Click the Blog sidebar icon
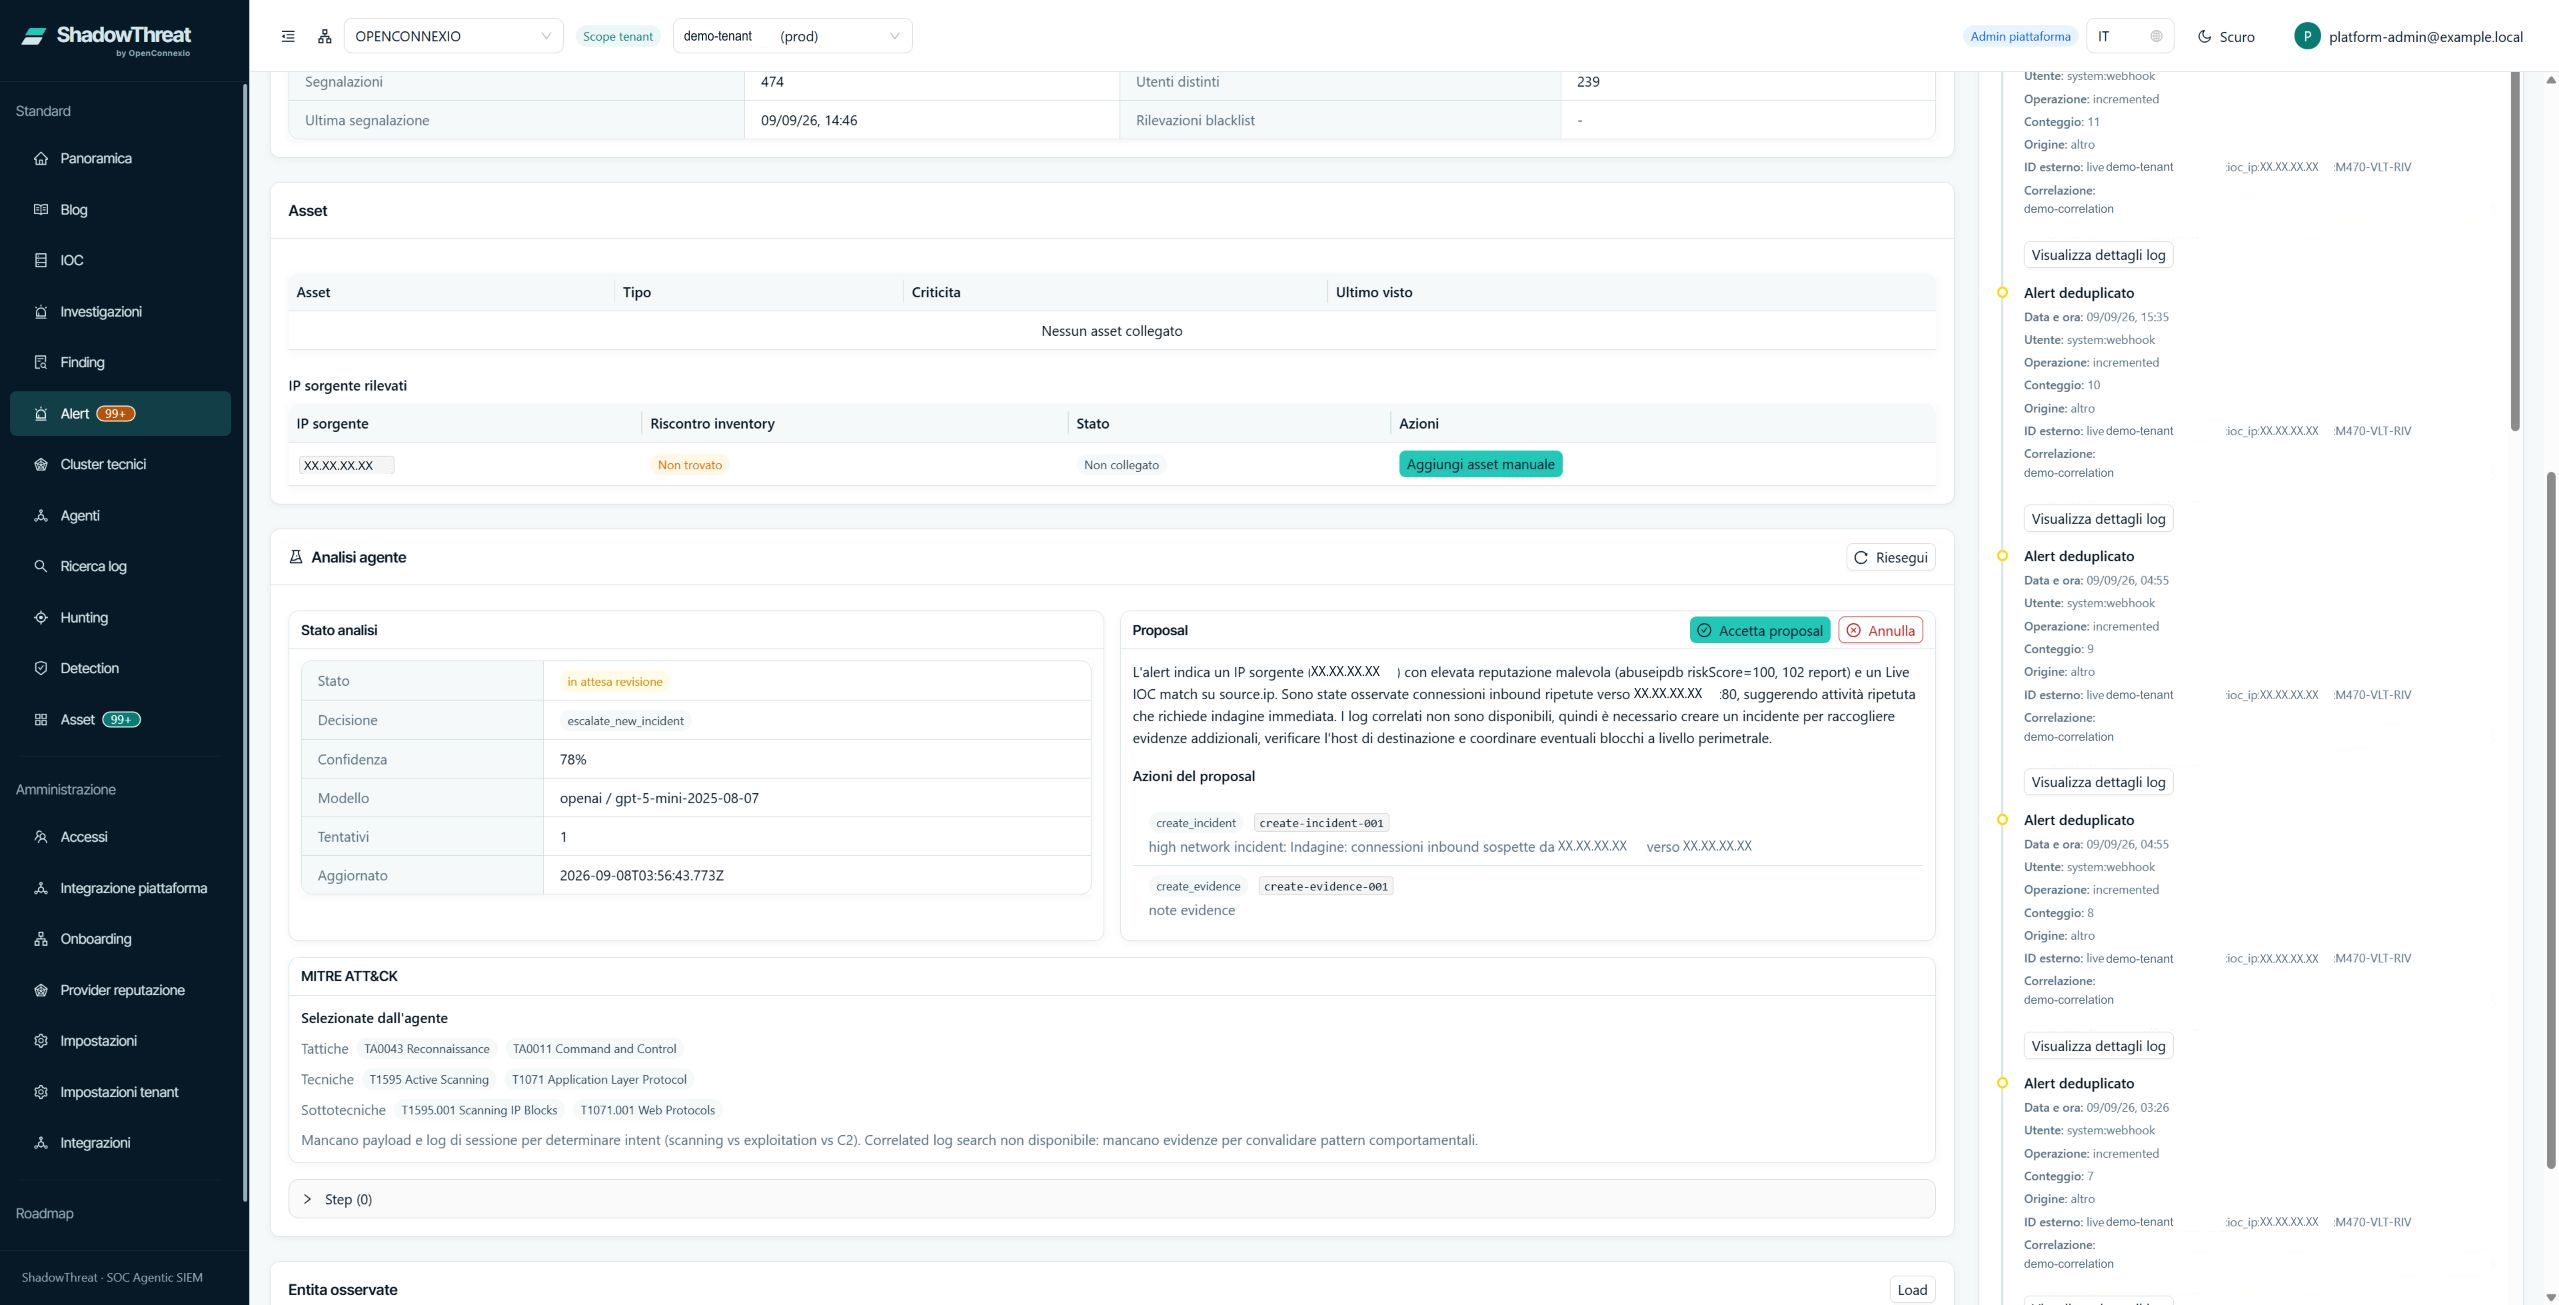Screen dimensions: 2559x1305 pos(41,209)
